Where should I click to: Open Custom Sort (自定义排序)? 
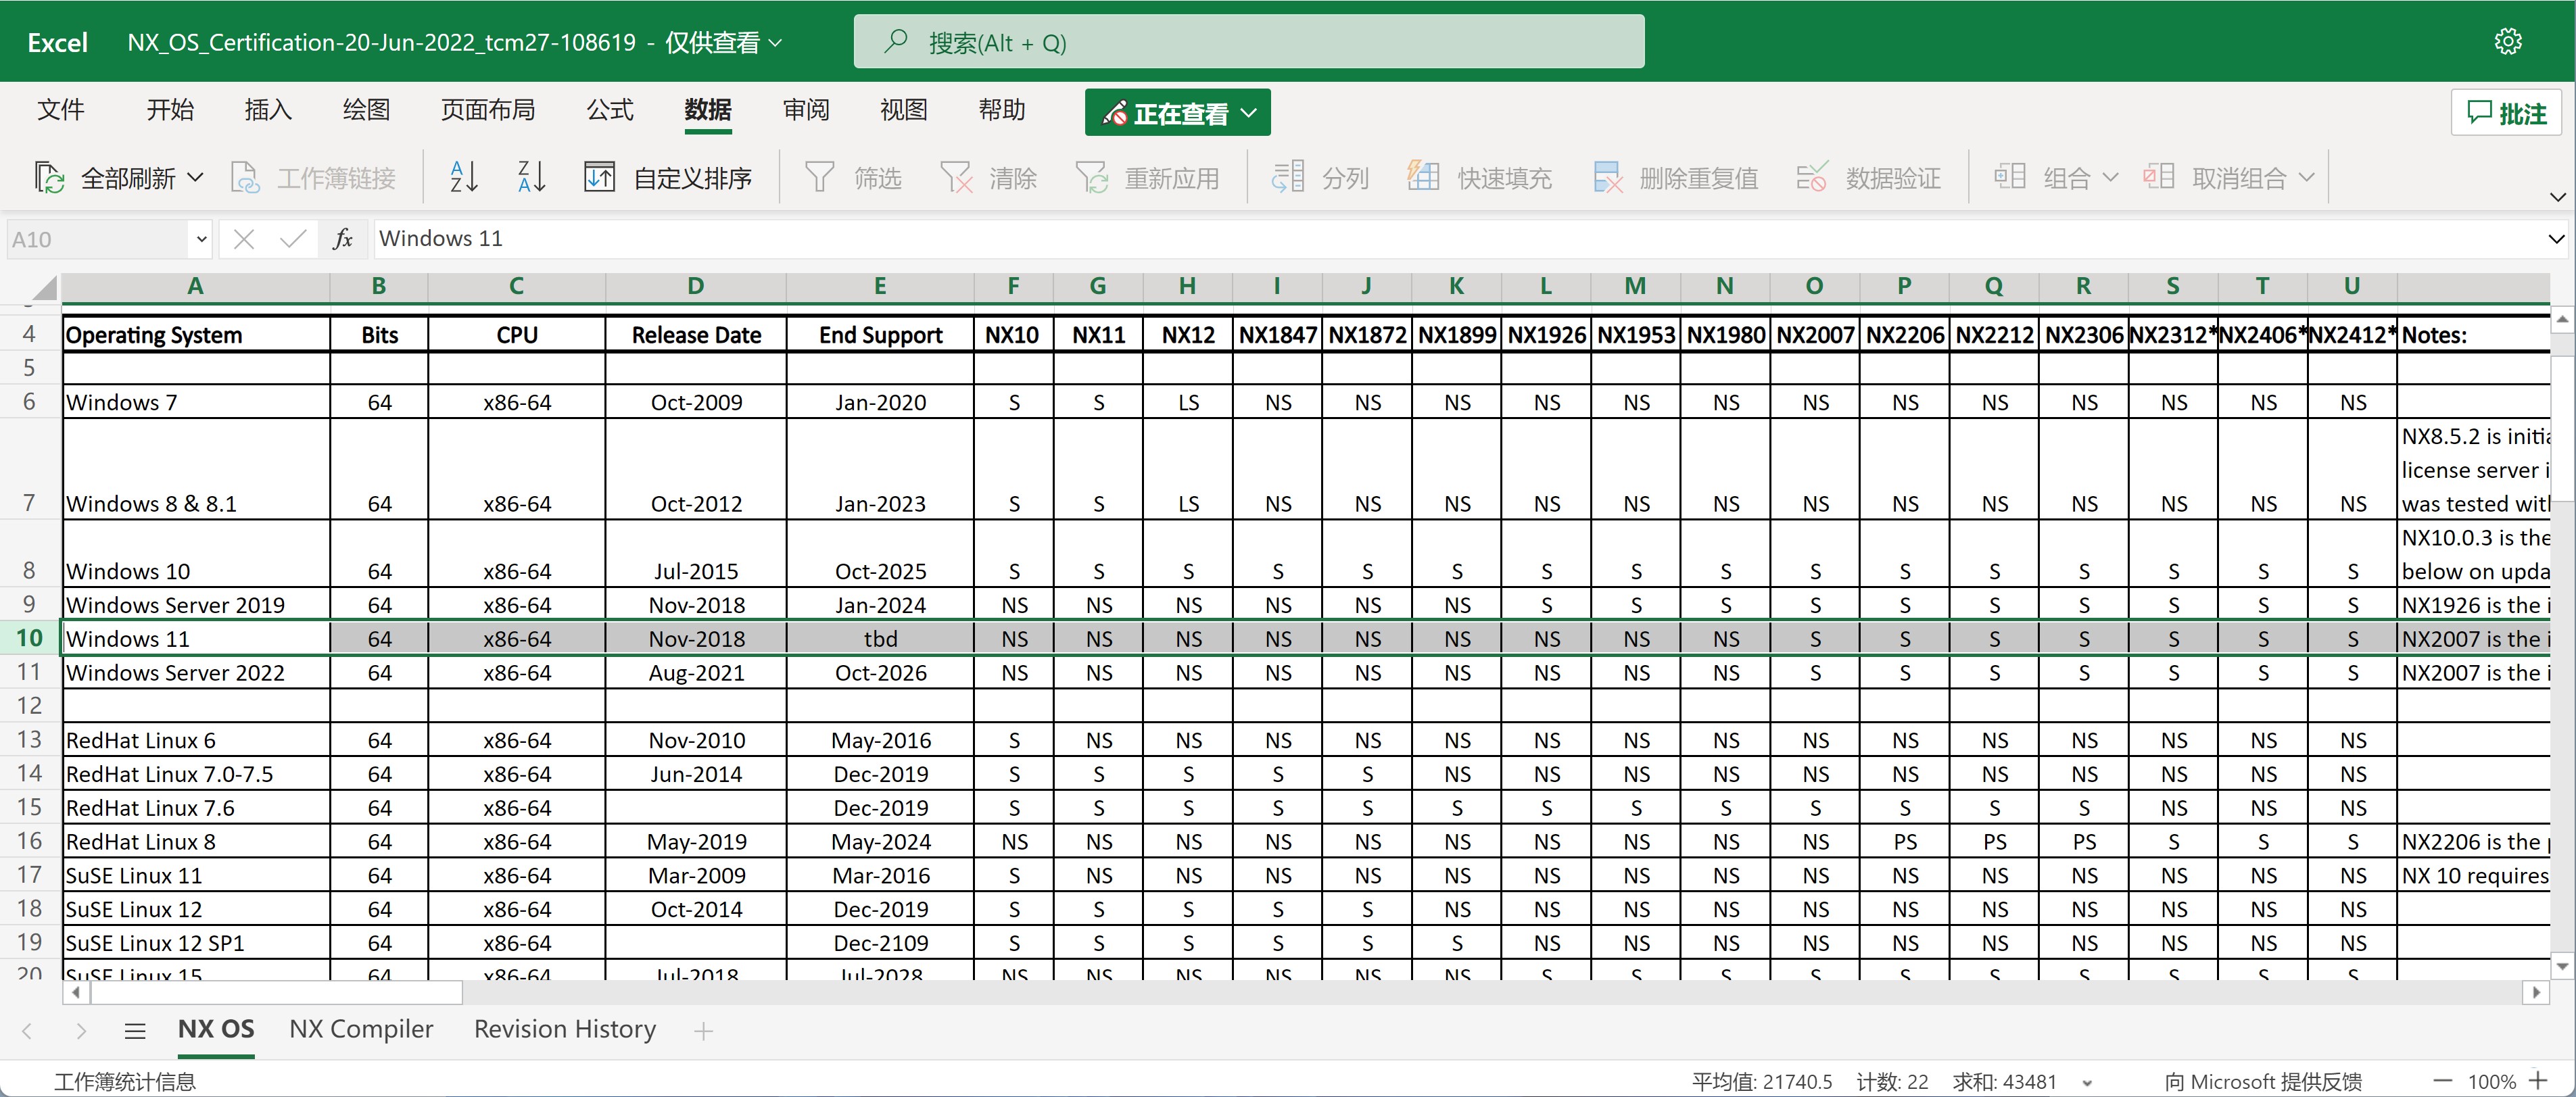click(x=667, y=178)
